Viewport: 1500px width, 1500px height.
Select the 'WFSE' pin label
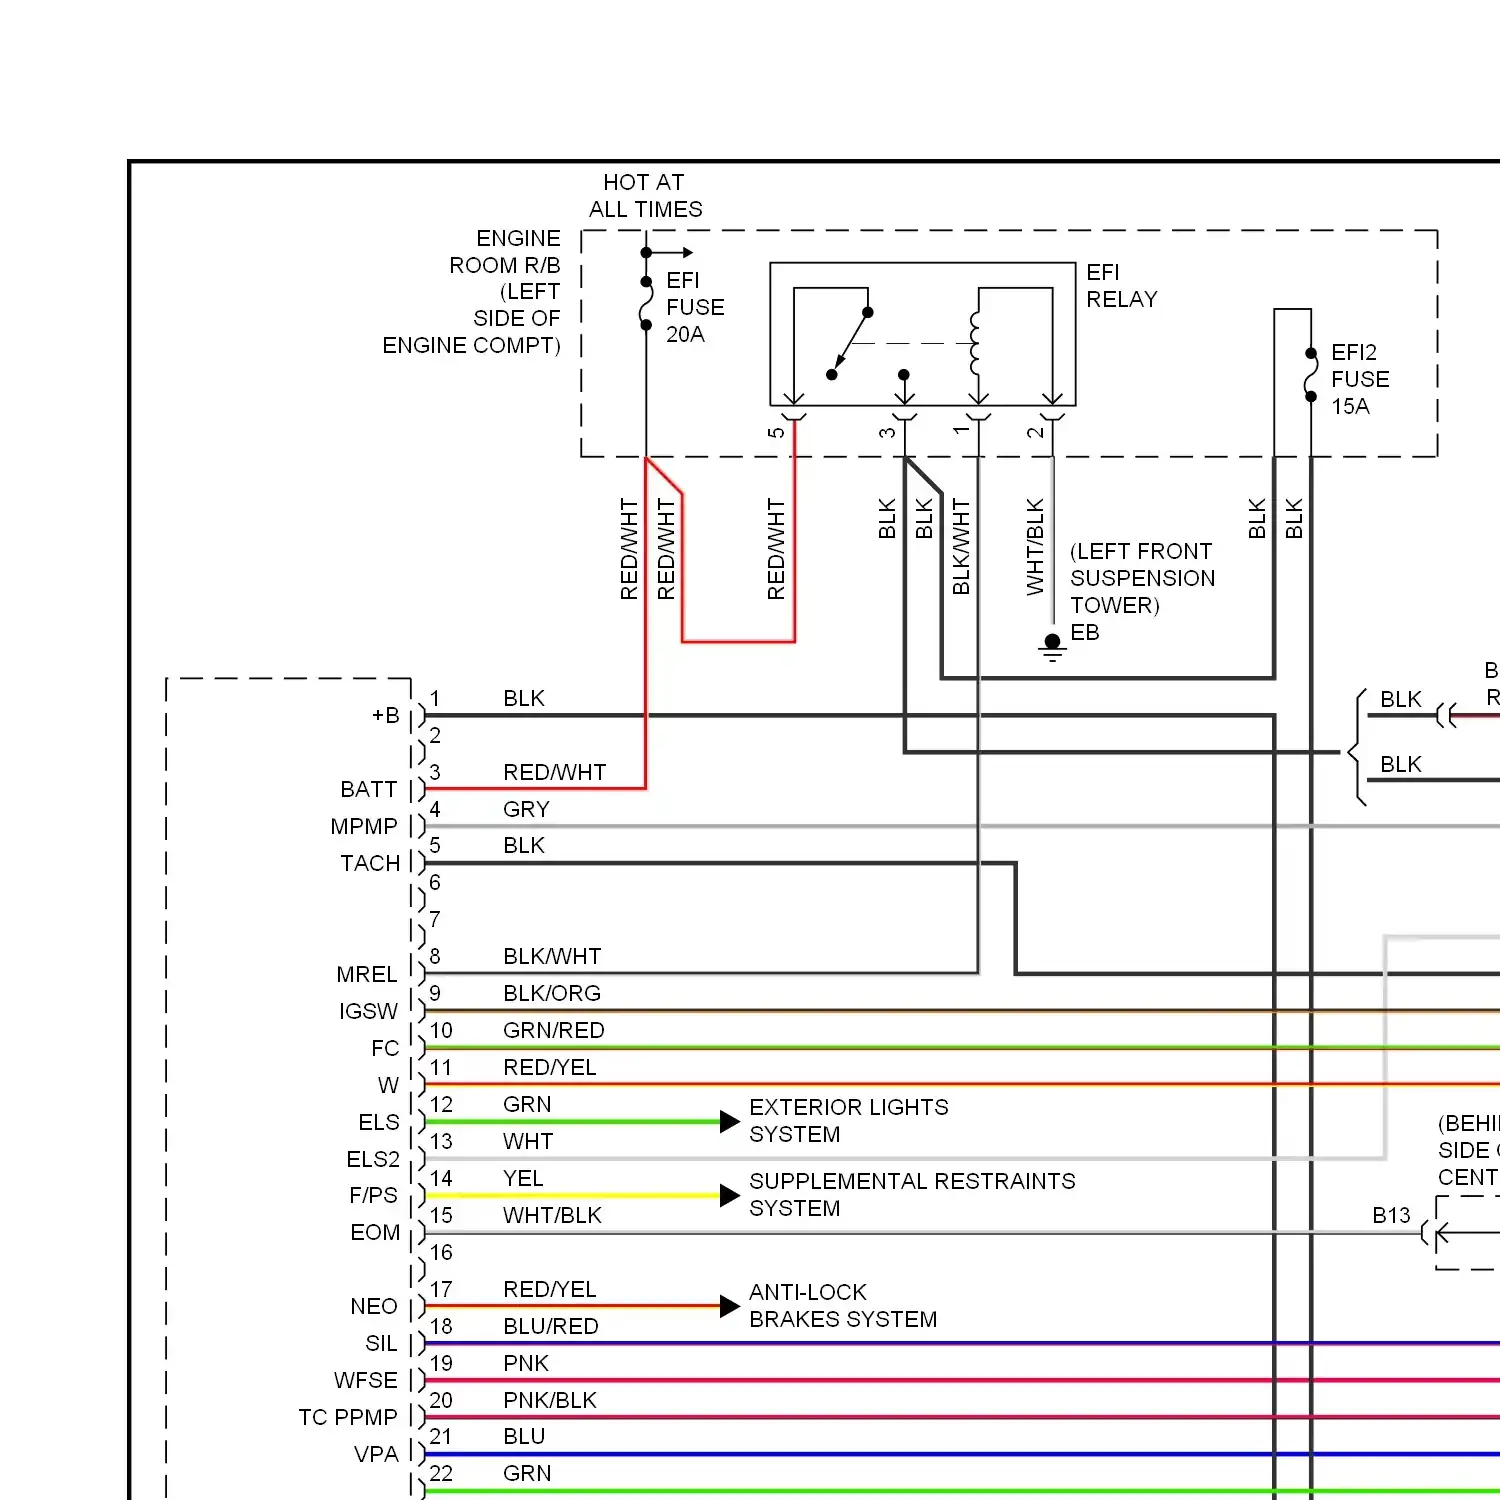(366, 1381)
